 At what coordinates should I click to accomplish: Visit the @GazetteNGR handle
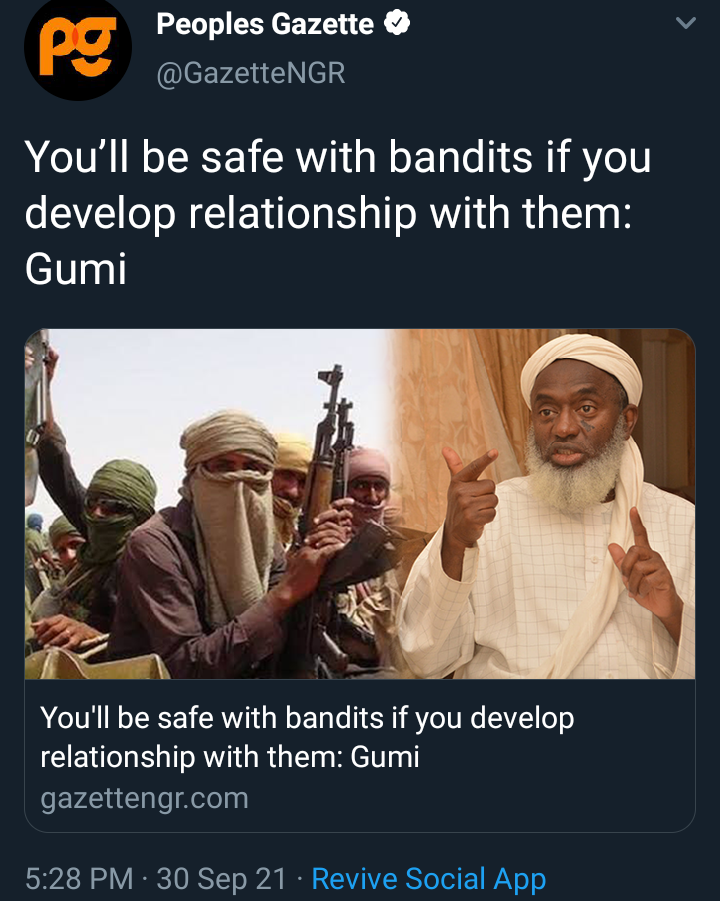tap(251, 73)
